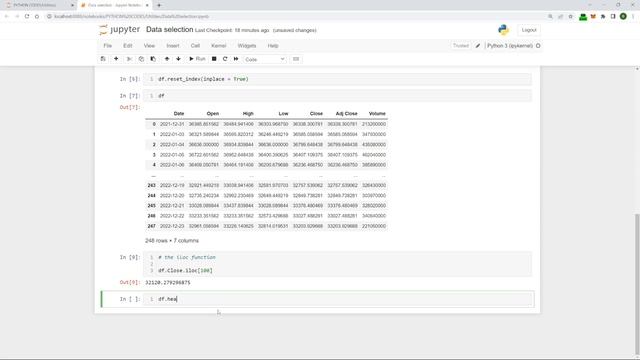Open the browser extensions puzzle icon
The image size is (640, 360).
603,16
